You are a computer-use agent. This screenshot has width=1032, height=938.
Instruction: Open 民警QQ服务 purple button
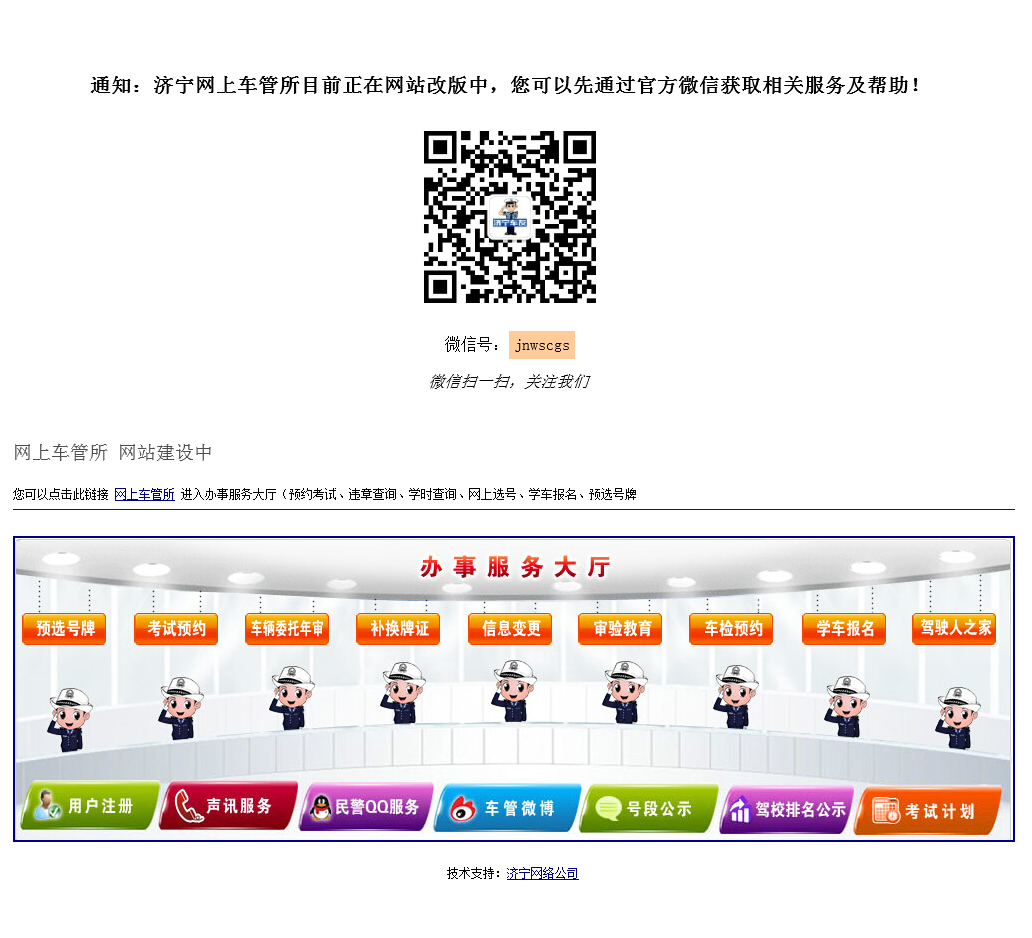click(x=367, y=807)
